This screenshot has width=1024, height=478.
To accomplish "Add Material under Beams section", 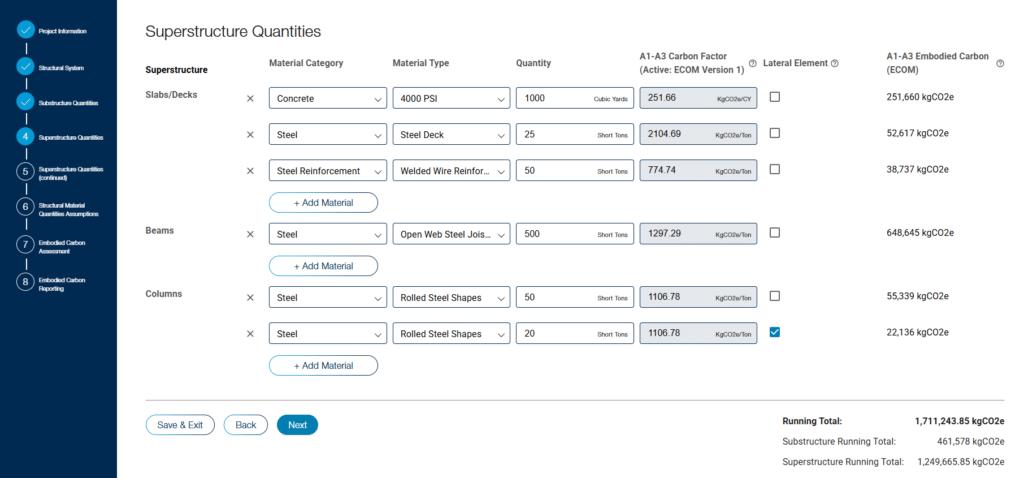I will click(323, 266).
